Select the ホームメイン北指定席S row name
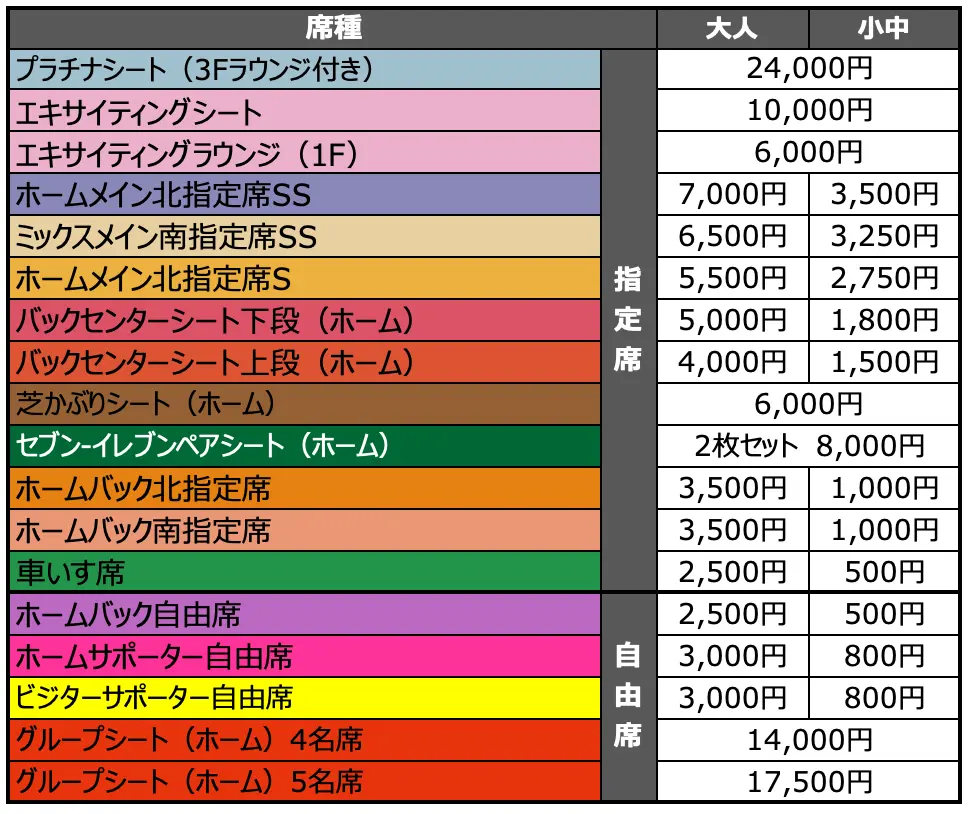Image resolution: width=968 pixels, height=814 pixels. pyautogui.click(x=305, y=278)
